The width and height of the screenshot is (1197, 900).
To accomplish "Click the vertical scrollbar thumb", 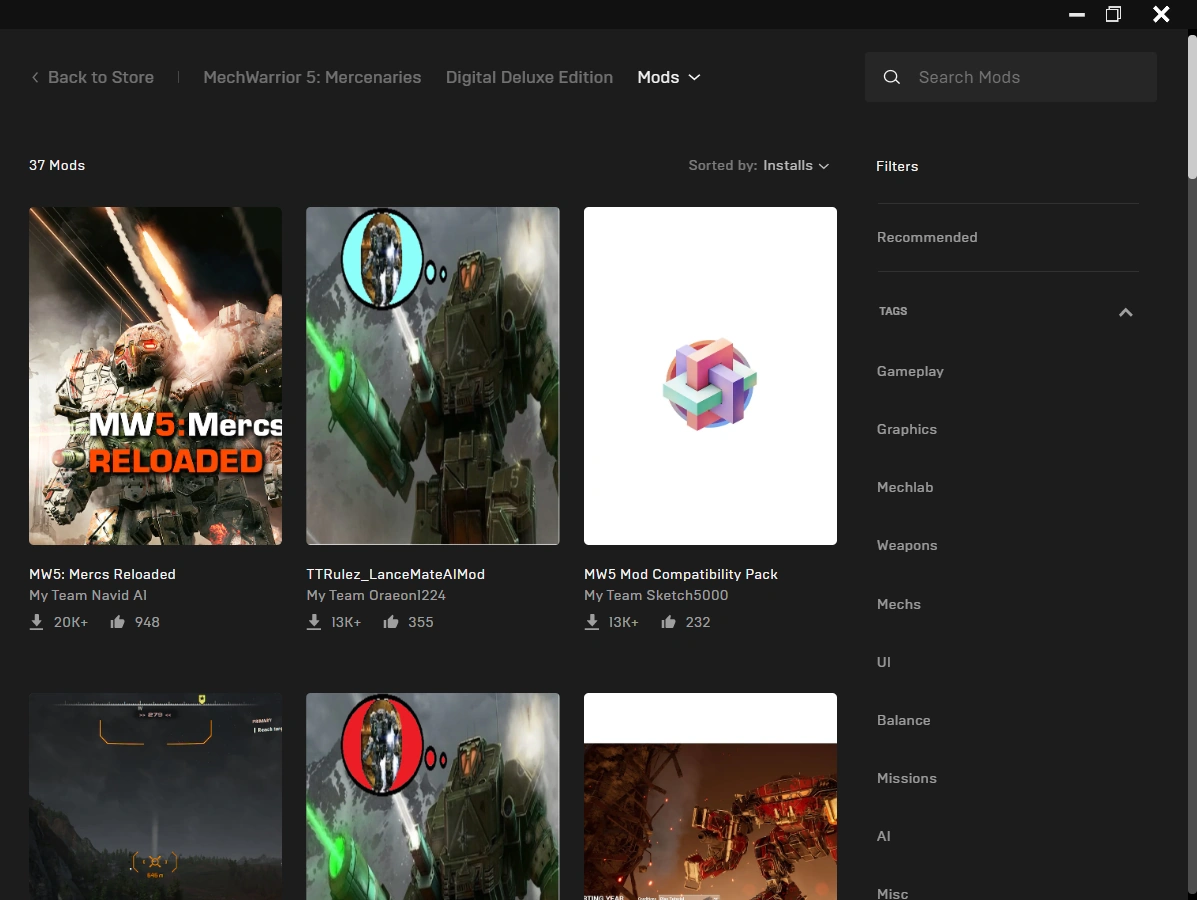I will pyautogui.click(x=1192, y=107).
